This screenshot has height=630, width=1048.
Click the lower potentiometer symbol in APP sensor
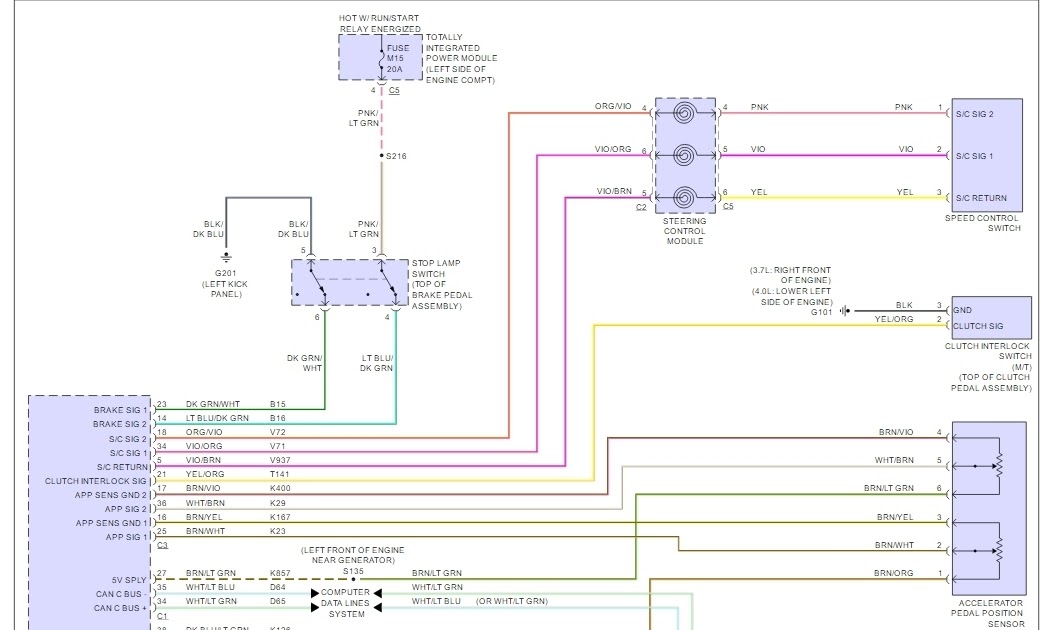pos(999,550)
